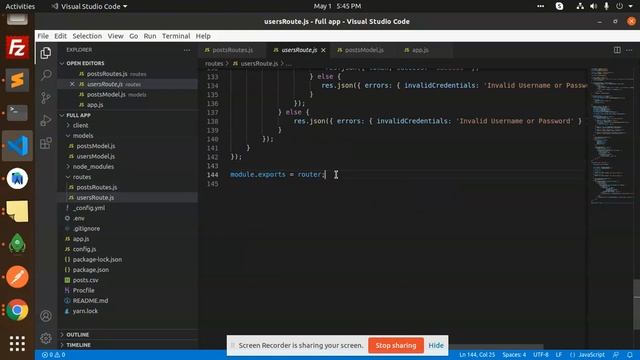Launch Sublime Text from the dock
Screen dimensions: 640x360
click(17, 80)
